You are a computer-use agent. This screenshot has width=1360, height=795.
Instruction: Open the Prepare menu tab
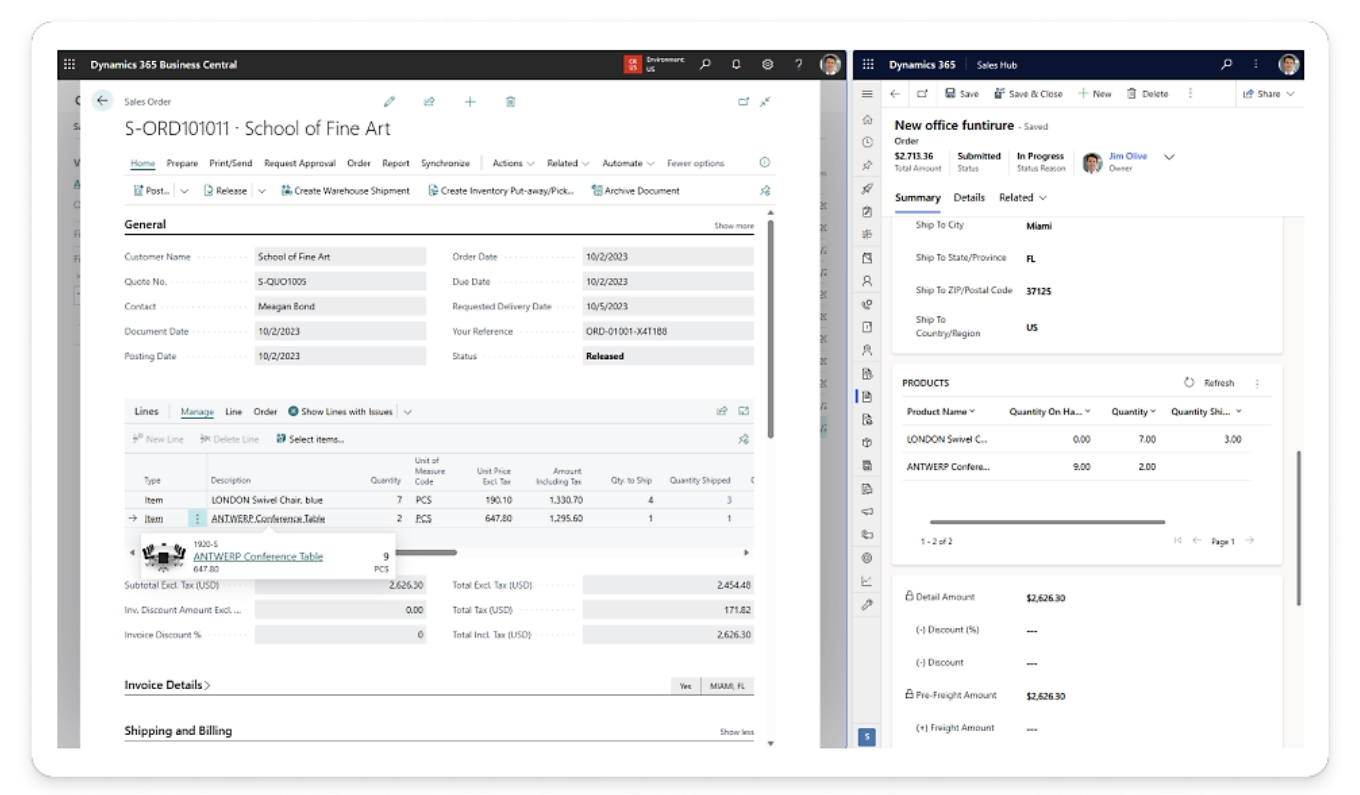[182, 163]
